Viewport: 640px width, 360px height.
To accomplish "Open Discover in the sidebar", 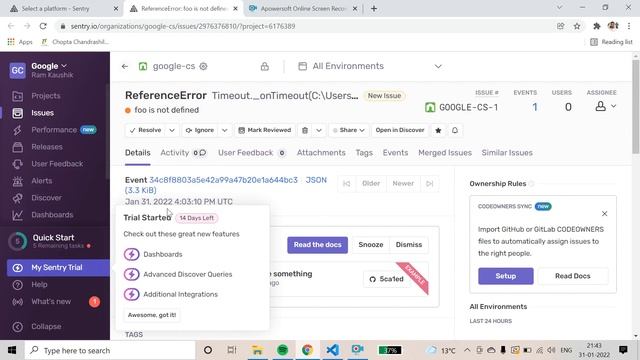I will (x=47, y=198).
